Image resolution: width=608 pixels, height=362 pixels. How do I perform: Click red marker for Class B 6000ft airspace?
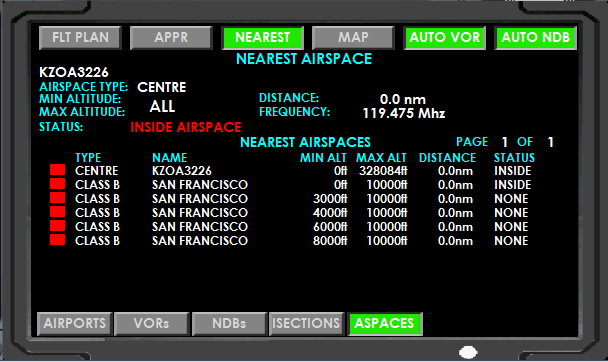pyautogui.click(x=57, y=226)
